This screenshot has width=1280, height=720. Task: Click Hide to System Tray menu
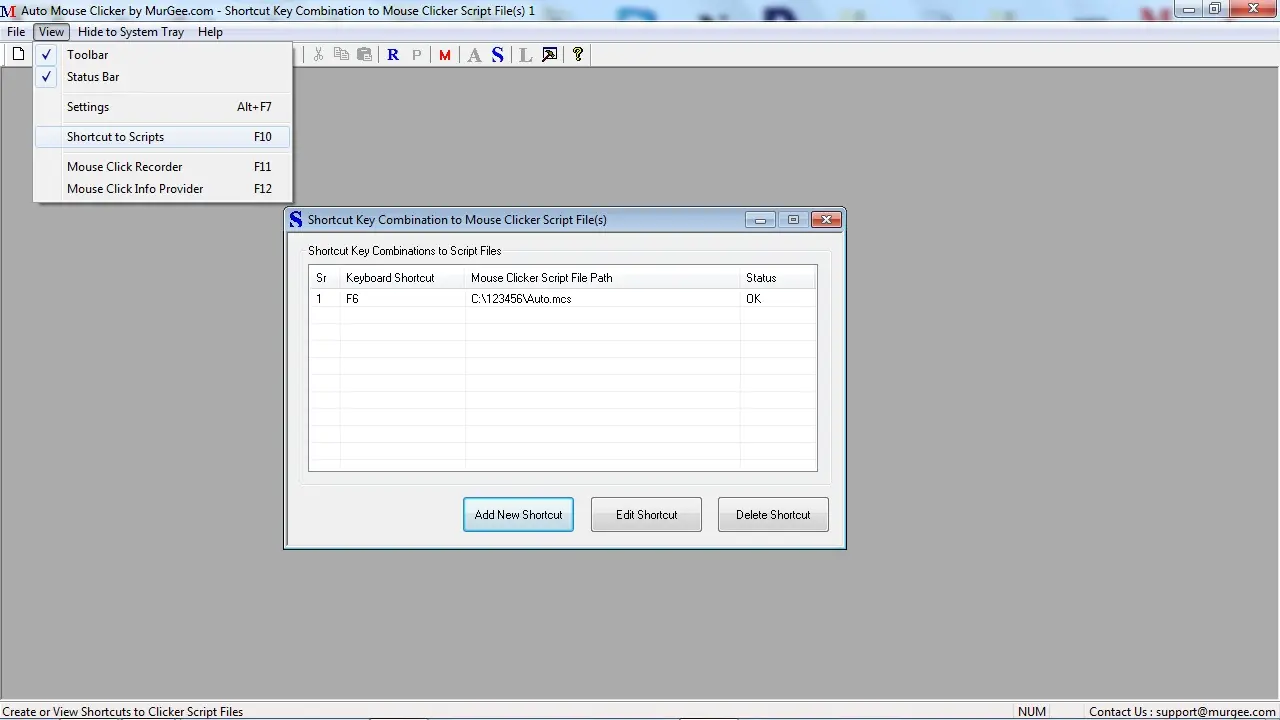coord(131,32)
